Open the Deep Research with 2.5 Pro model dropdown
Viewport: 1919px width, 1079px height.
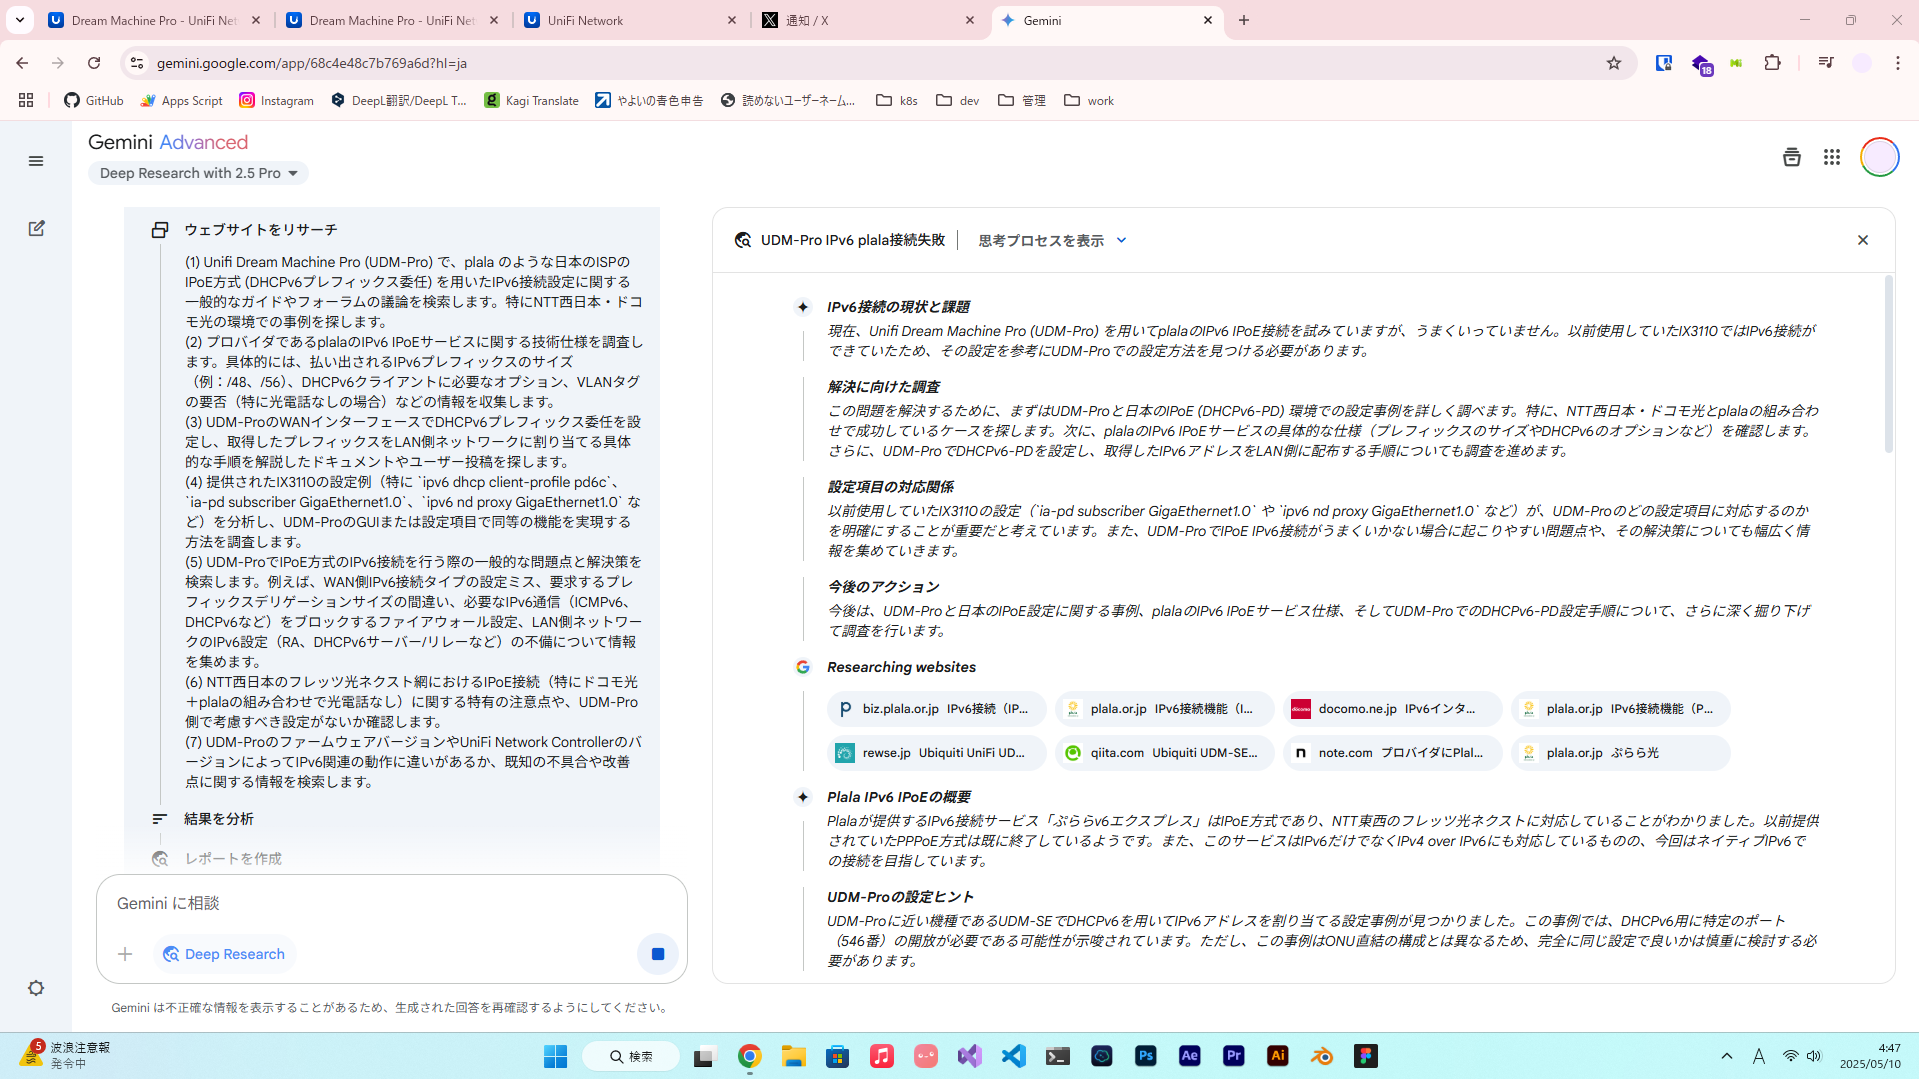click(198, 173)
